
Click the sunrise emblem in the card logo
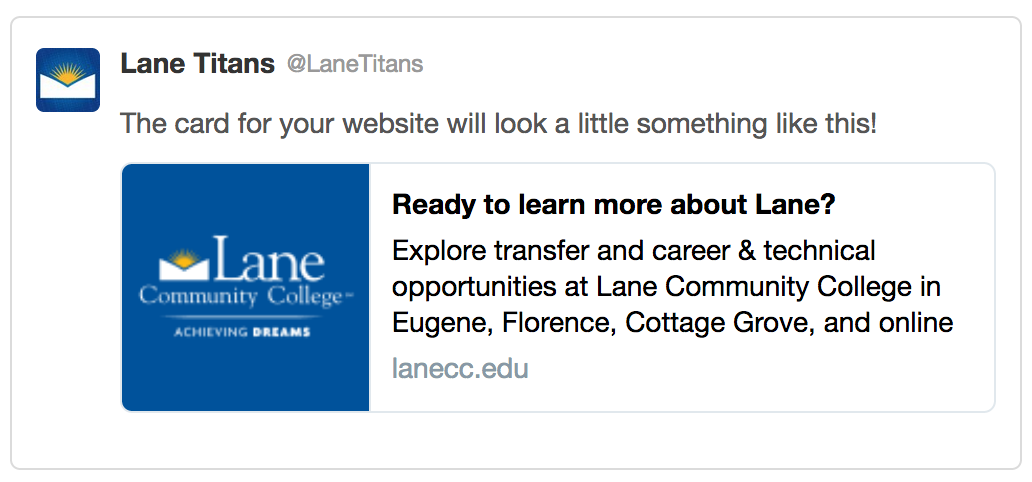pos(184,264)
